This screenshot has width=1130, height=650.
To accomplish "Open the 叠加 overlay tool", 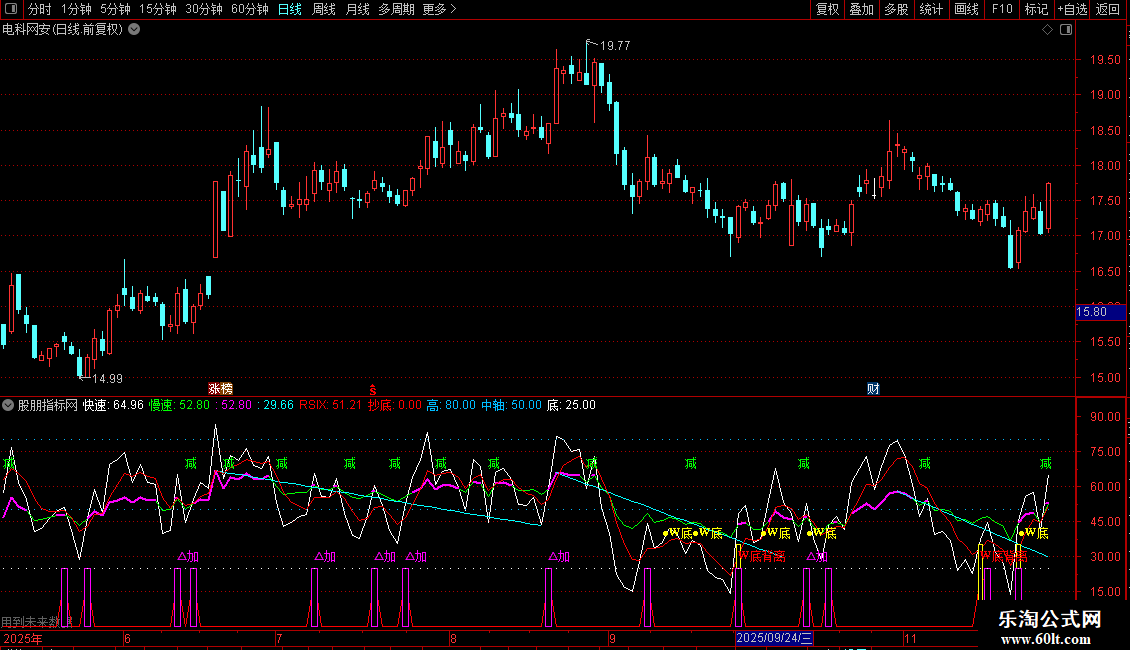I will click(x=861, y=9).
